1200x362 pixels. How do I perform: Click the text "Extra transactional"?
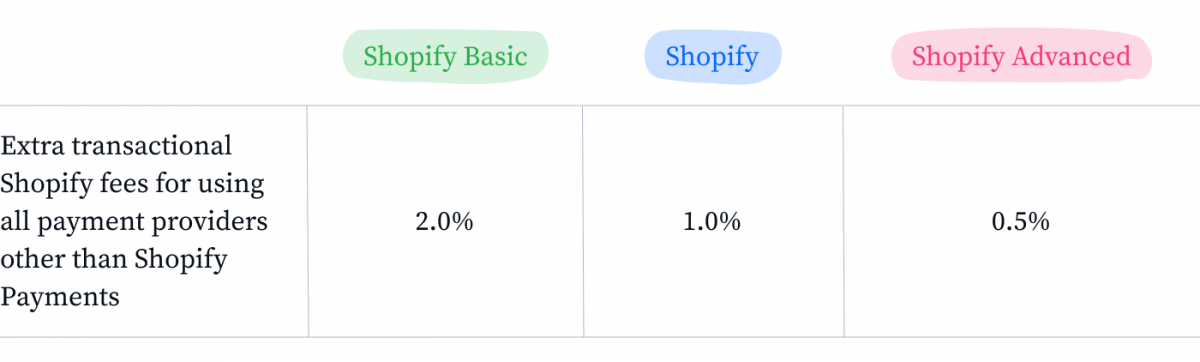click(x=116, y=146)
